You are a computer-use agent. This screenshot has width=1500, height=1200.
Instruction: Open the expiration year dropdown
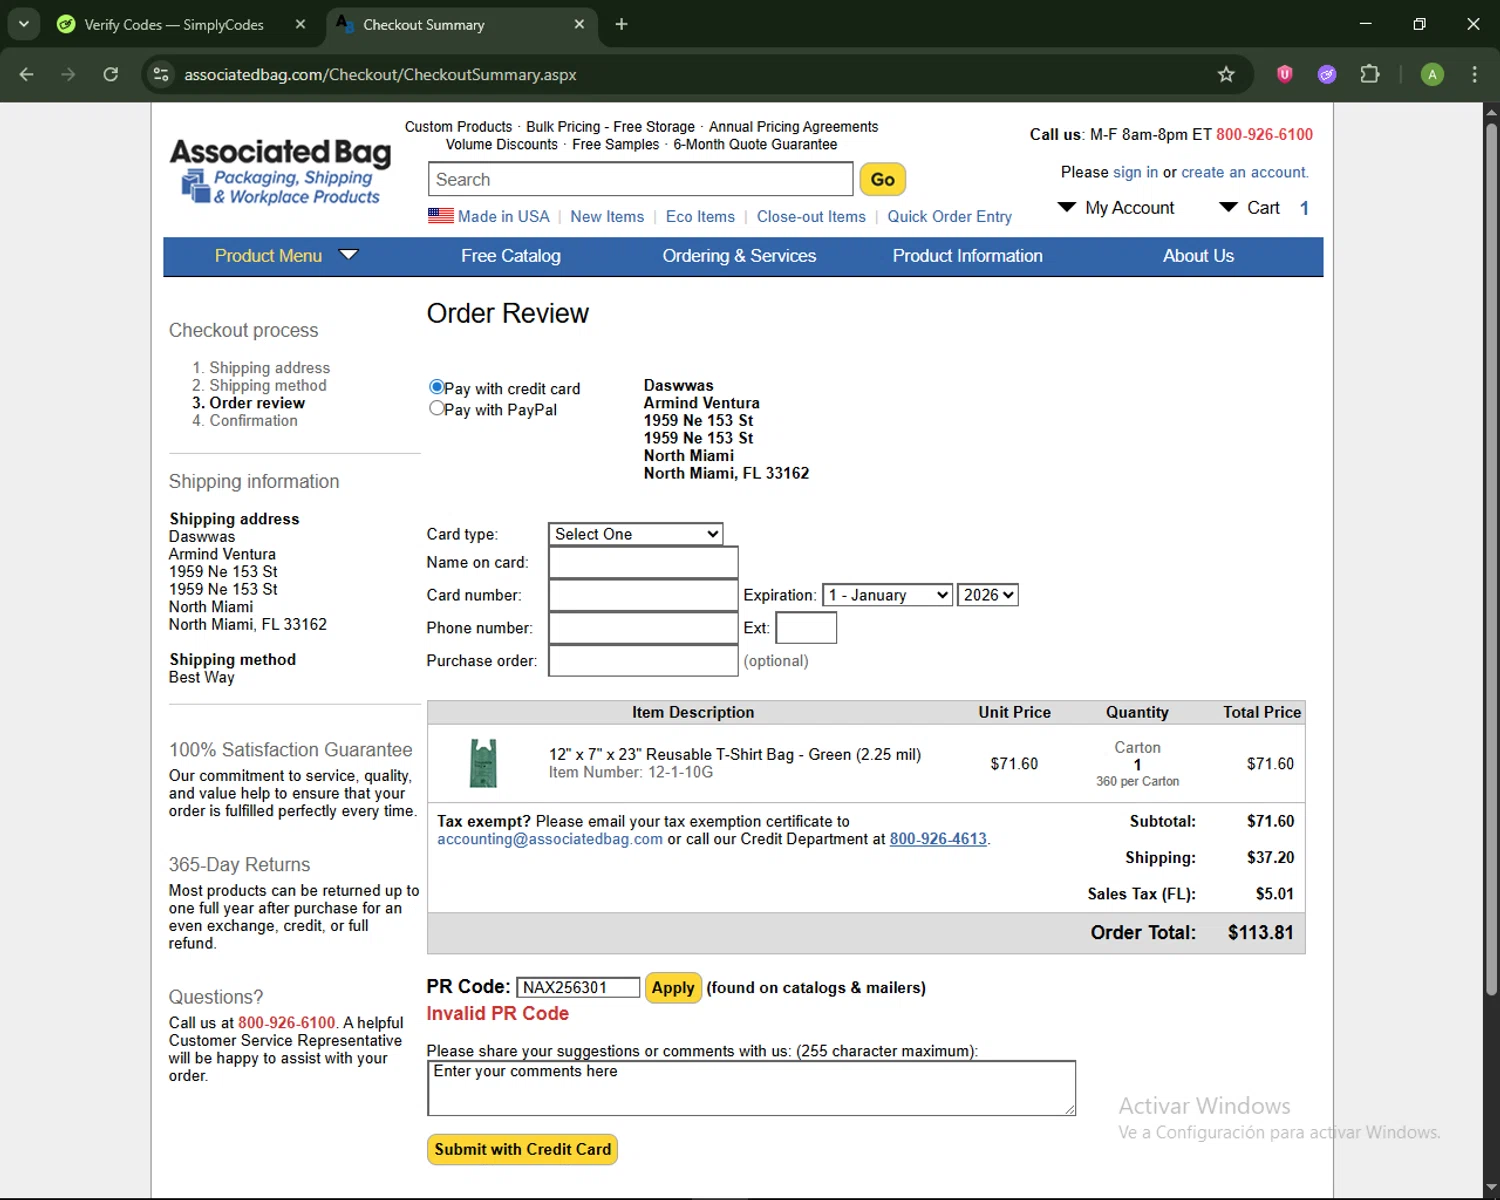[x=987, y=595]
